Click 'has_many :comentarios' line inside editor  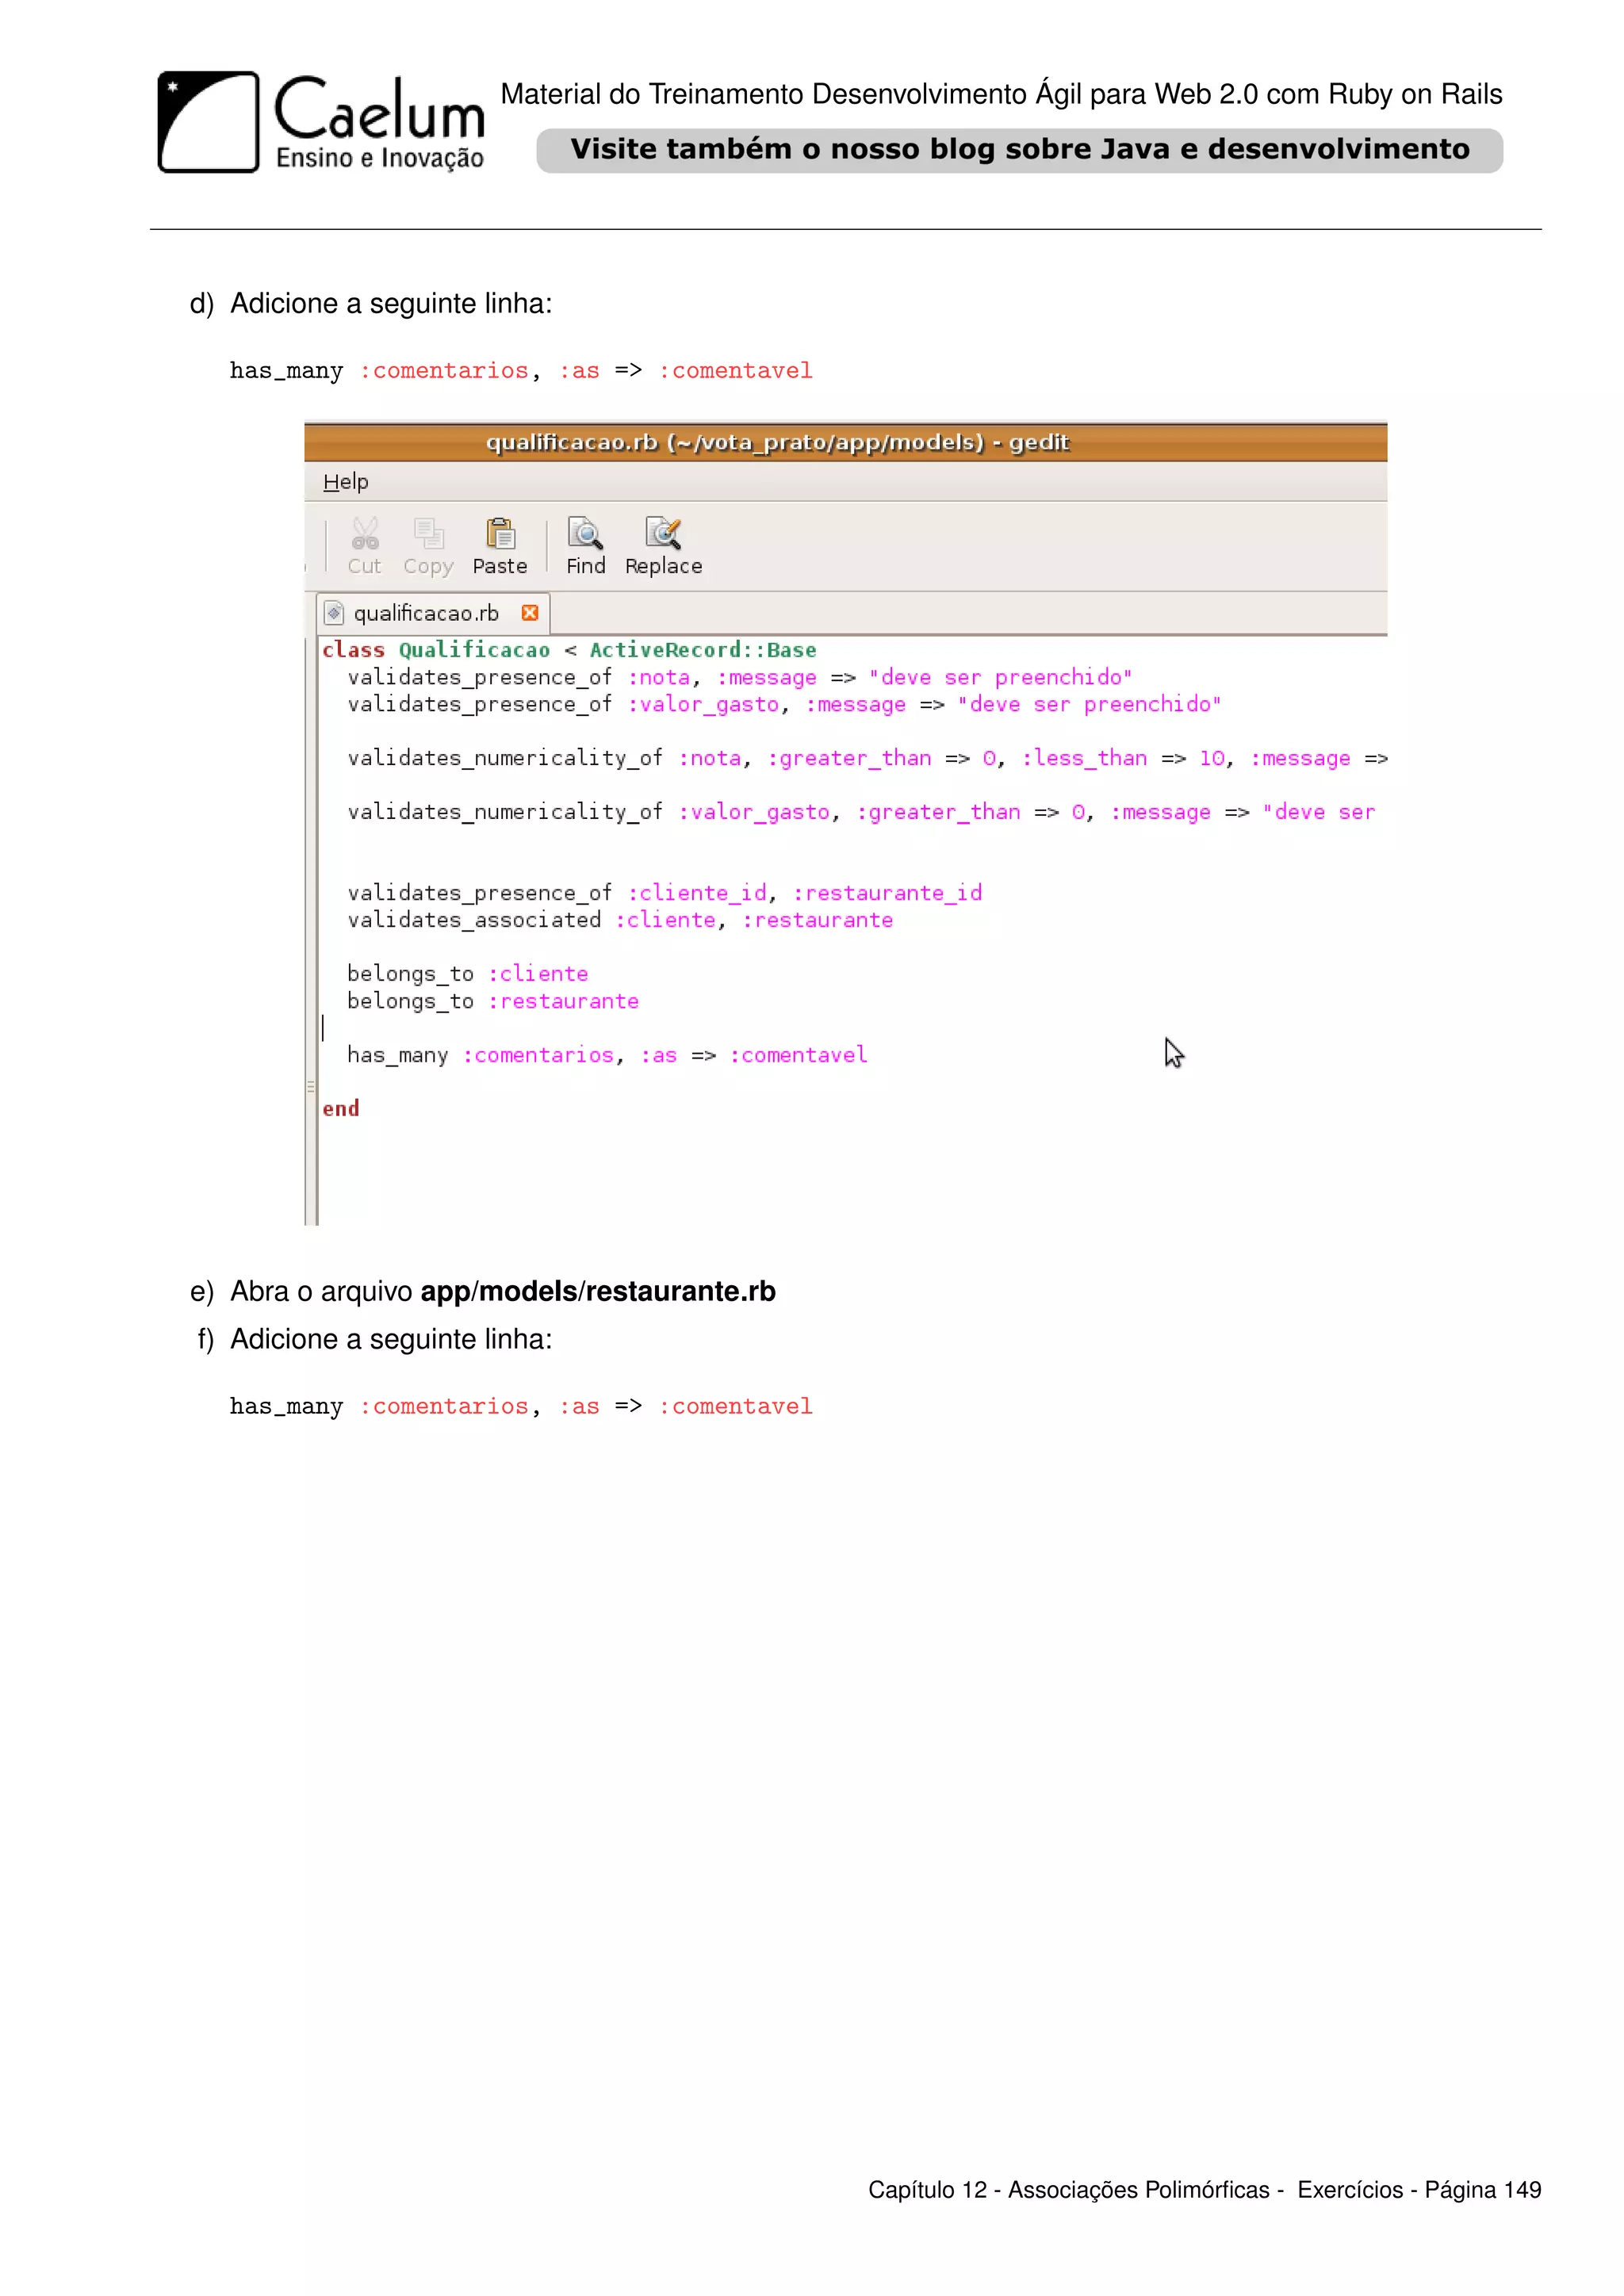point(607,1055)
